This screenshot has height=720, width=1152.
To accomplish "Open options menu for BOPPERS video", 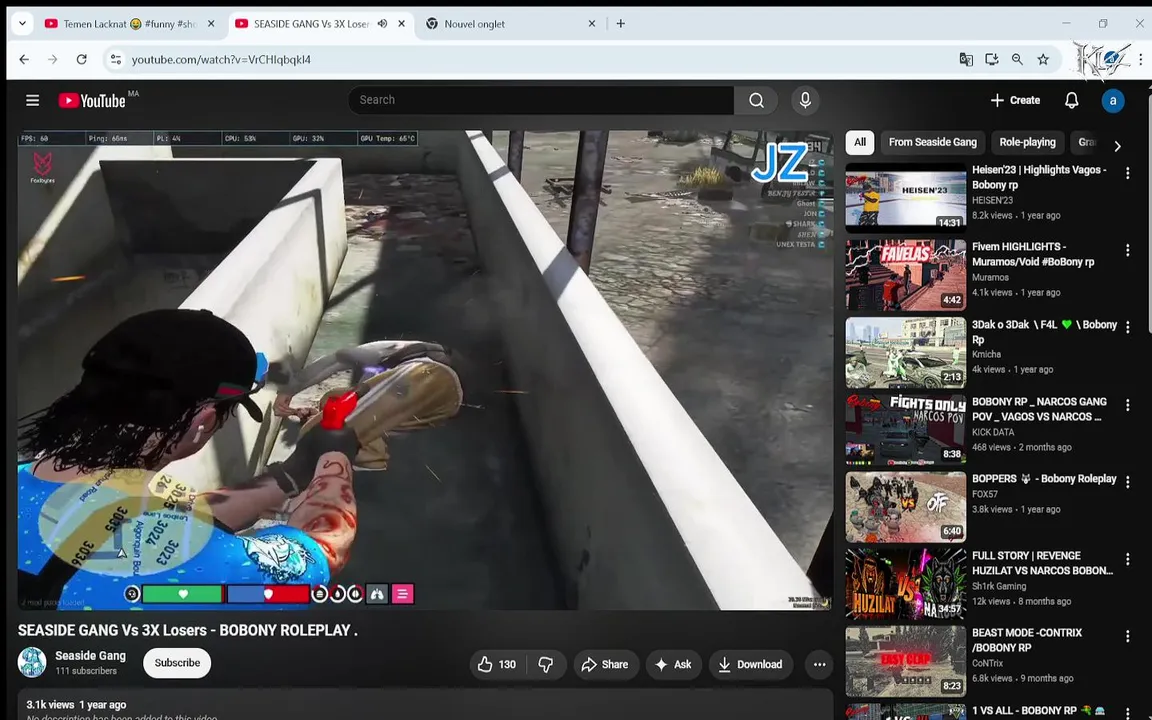I will click(x=1128, y=482).
